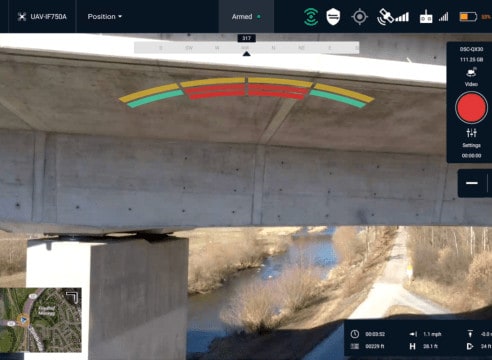The height and width of the screenshot is (360, 492).
Task: Click the 24 ft distance value
Action: pos(486,346)
